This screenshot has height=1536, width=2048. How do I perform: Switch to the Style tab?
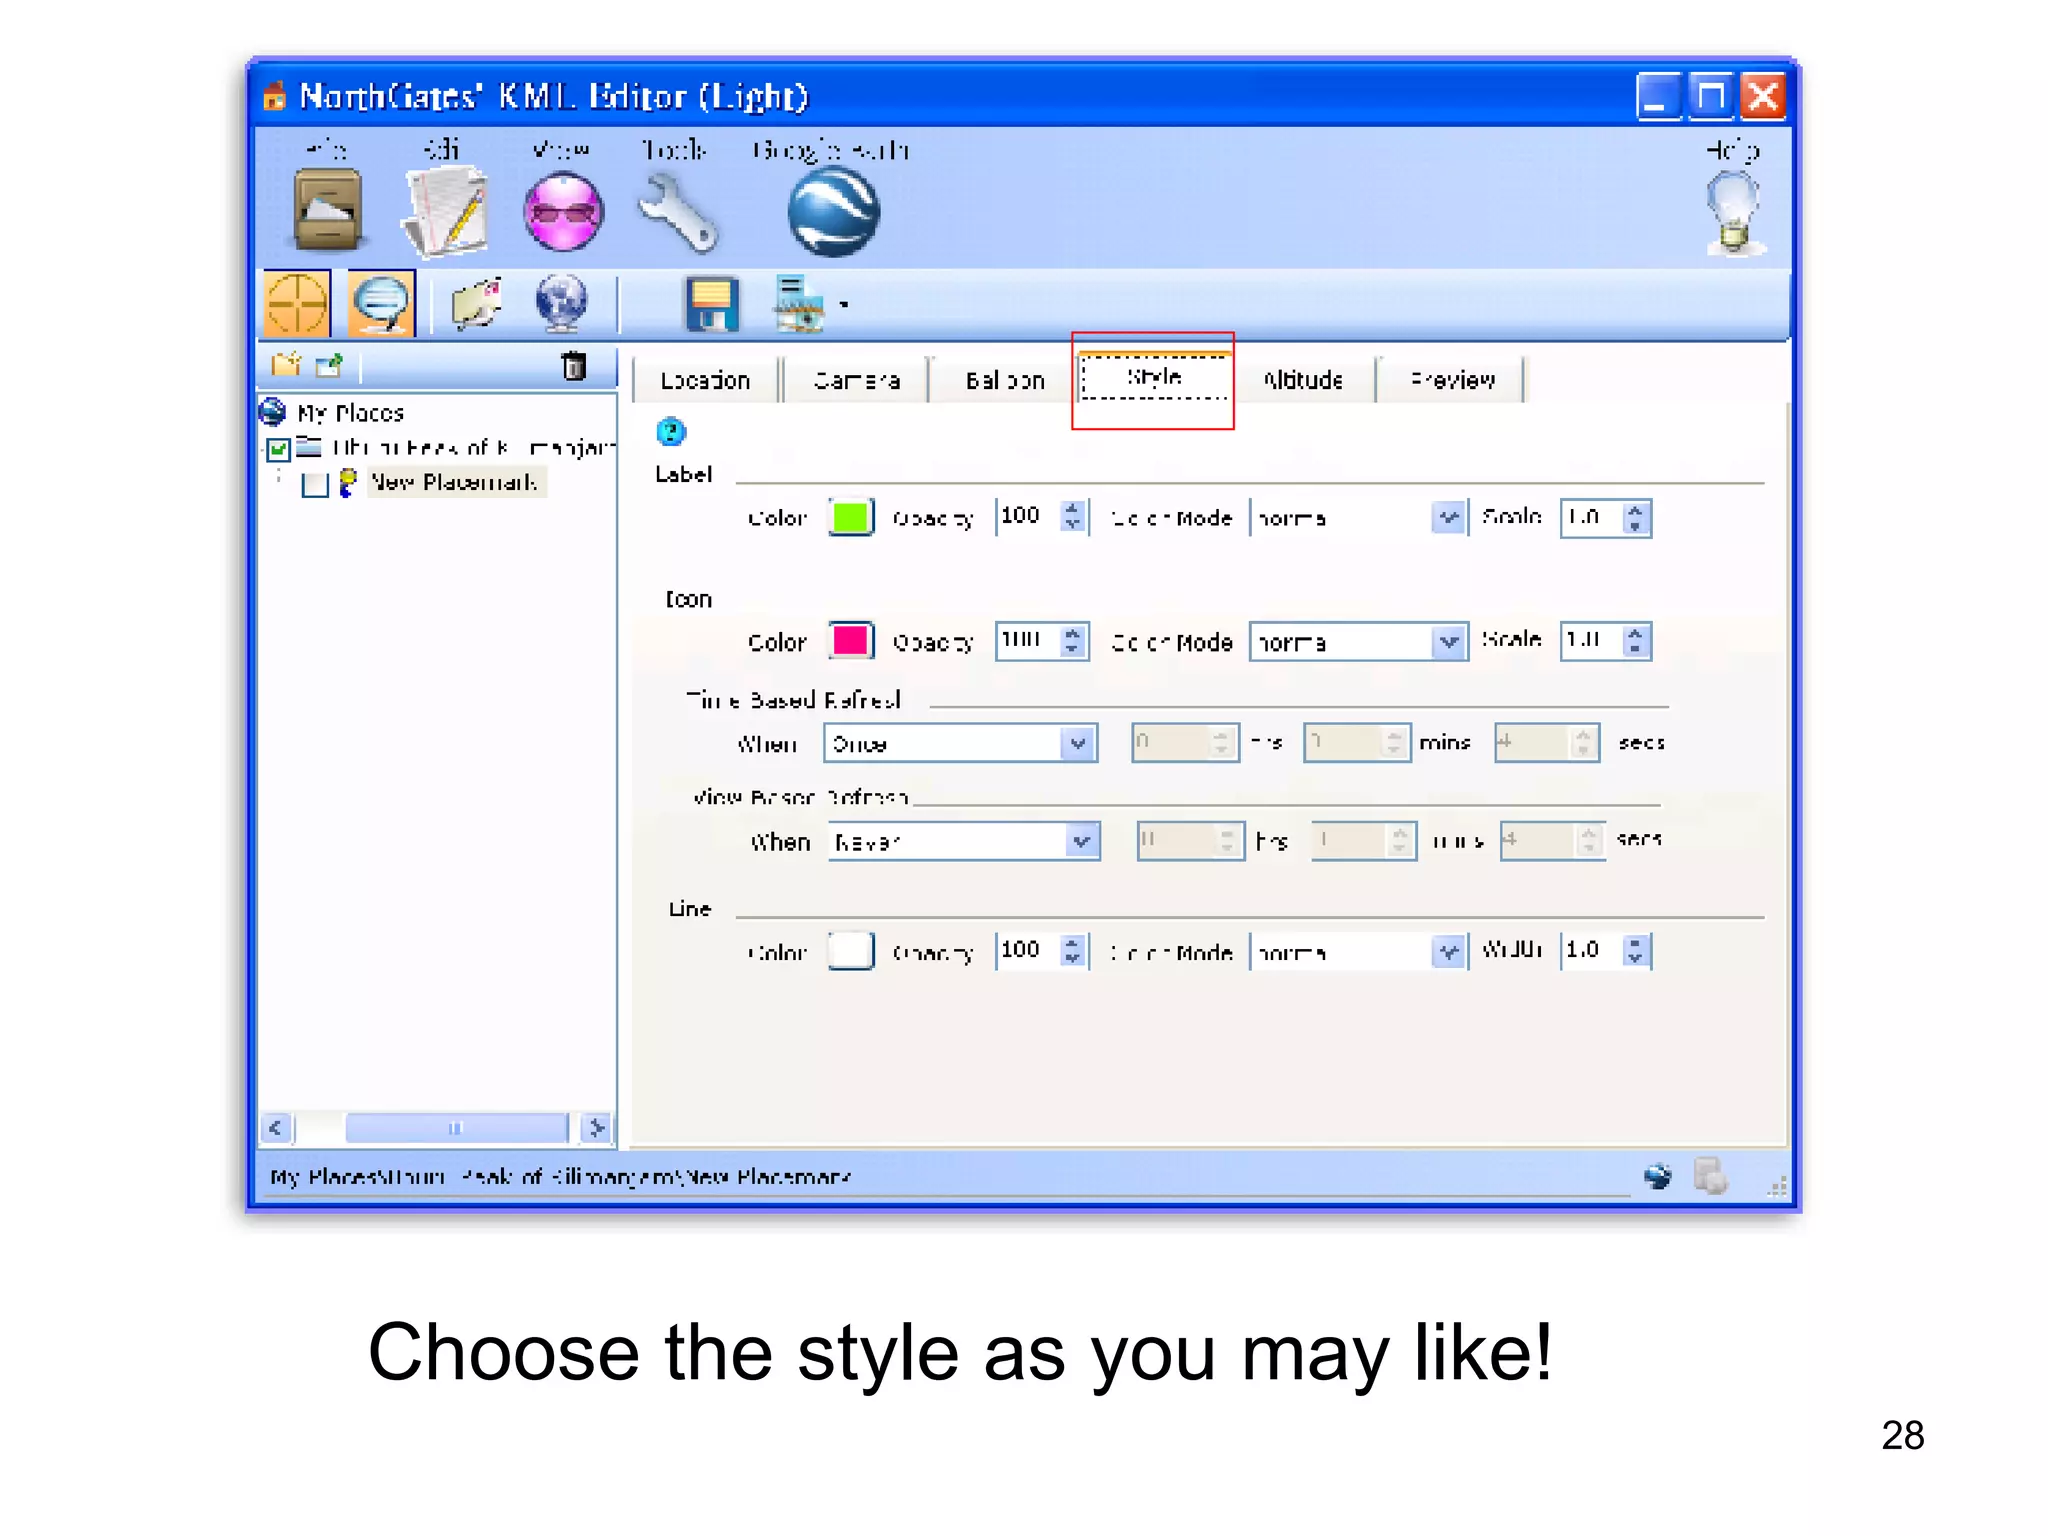tap(1154, 377)
